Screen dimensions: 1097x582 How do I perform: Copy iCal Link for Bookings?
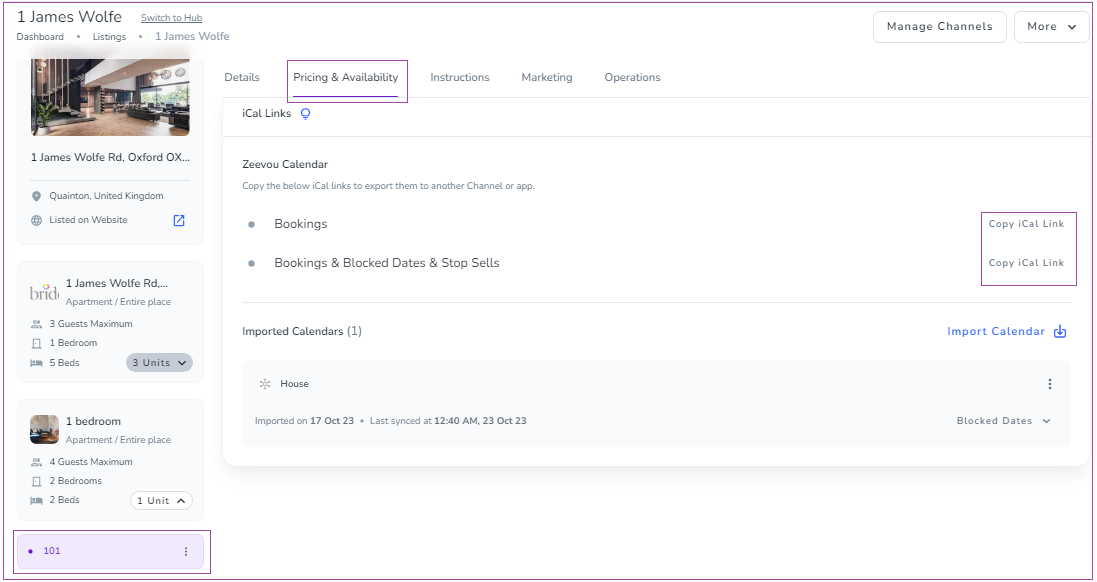point(1026,224)
